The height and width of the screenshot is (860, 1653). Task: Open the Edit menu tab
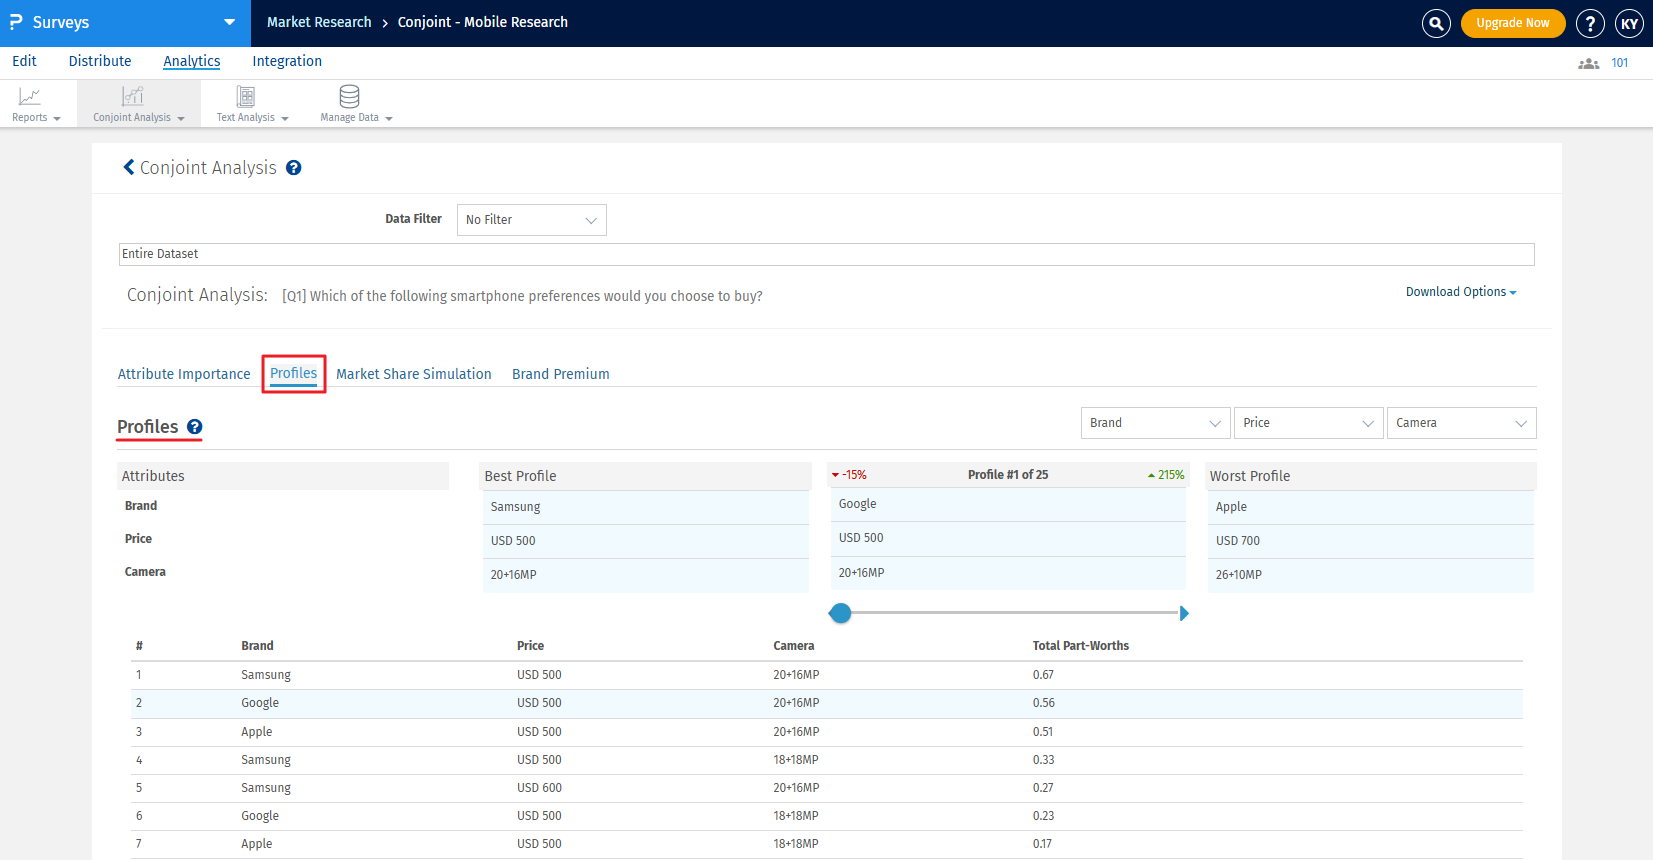[x=24, y=61]
